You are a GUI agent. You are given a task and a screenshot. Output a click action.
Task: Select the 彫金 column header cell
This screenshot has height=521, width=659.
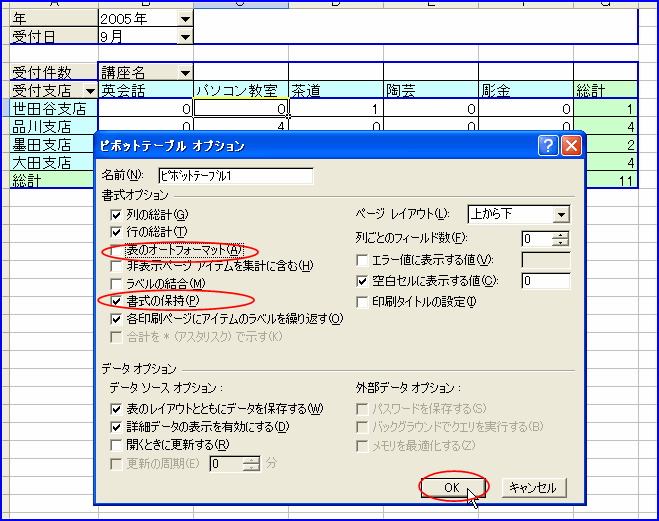(526, 90)
